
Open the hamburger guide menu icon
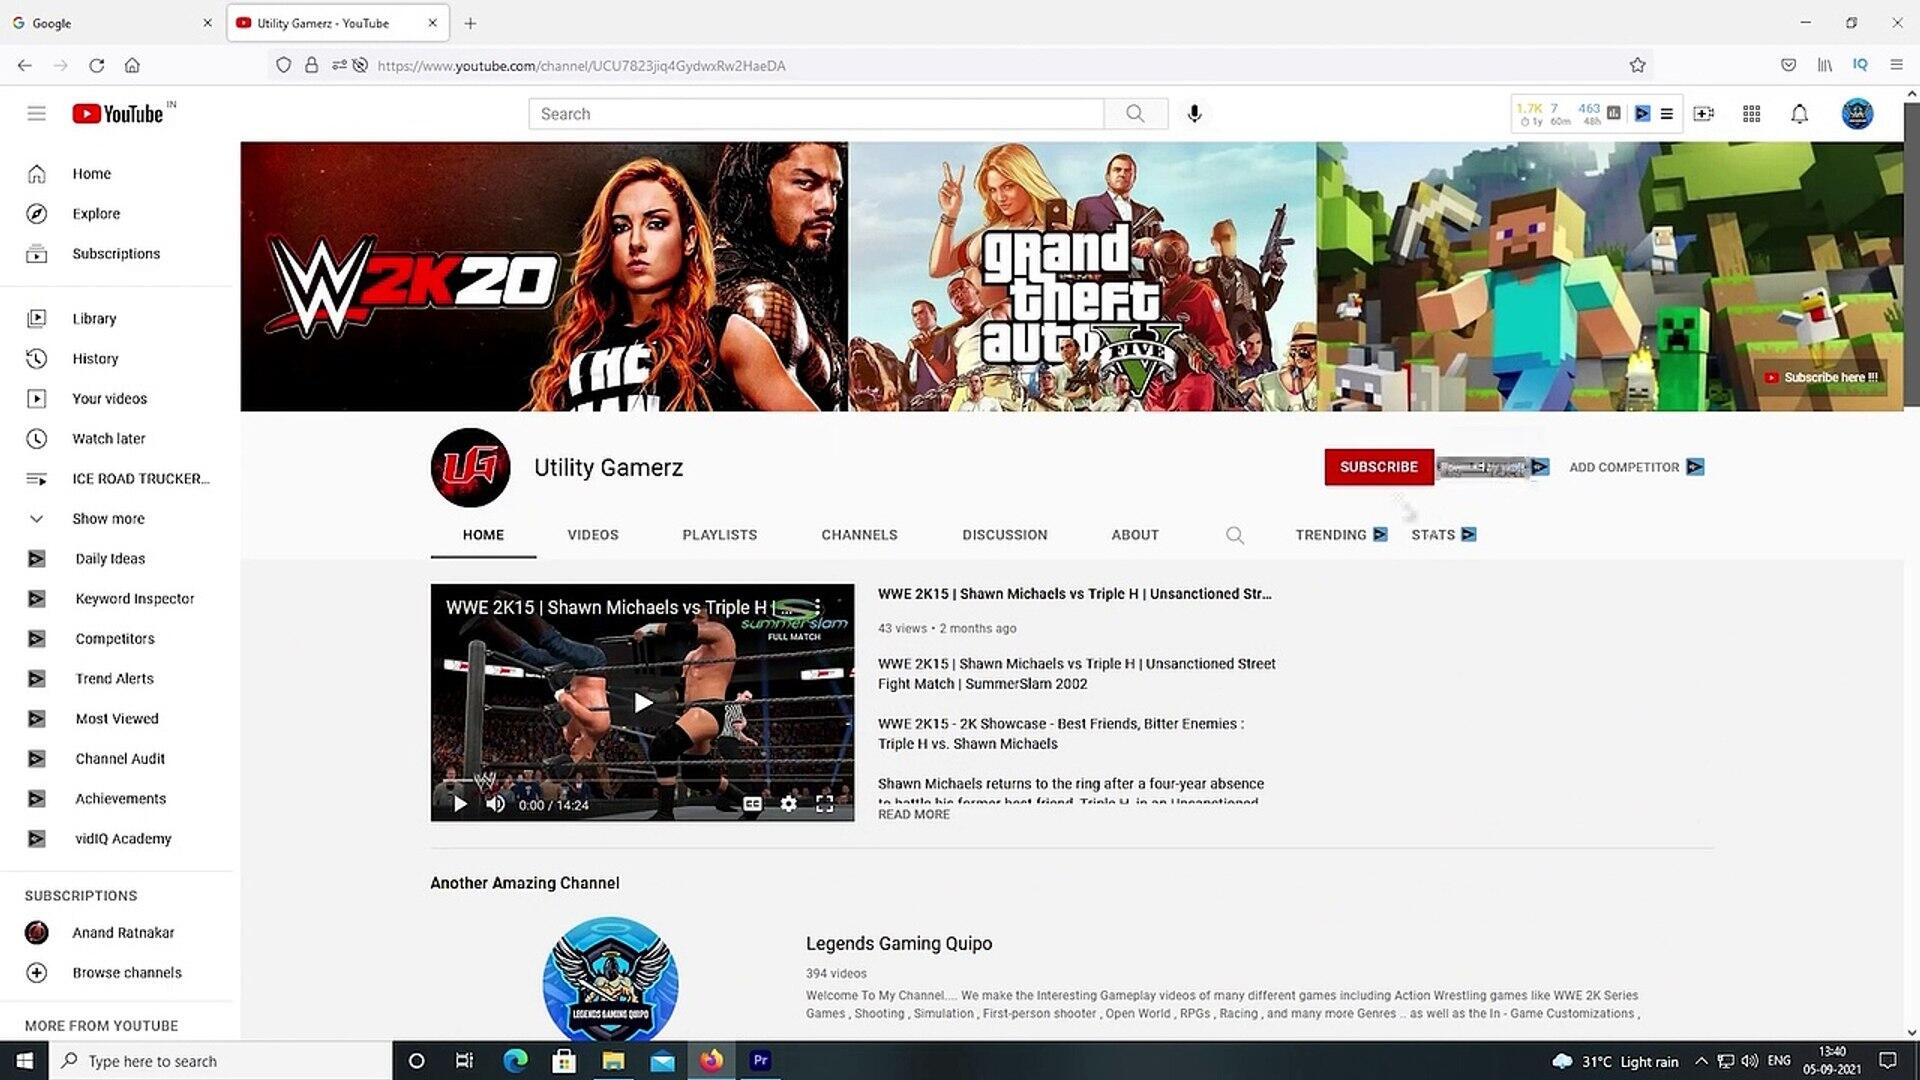click(x=37, y=114)
